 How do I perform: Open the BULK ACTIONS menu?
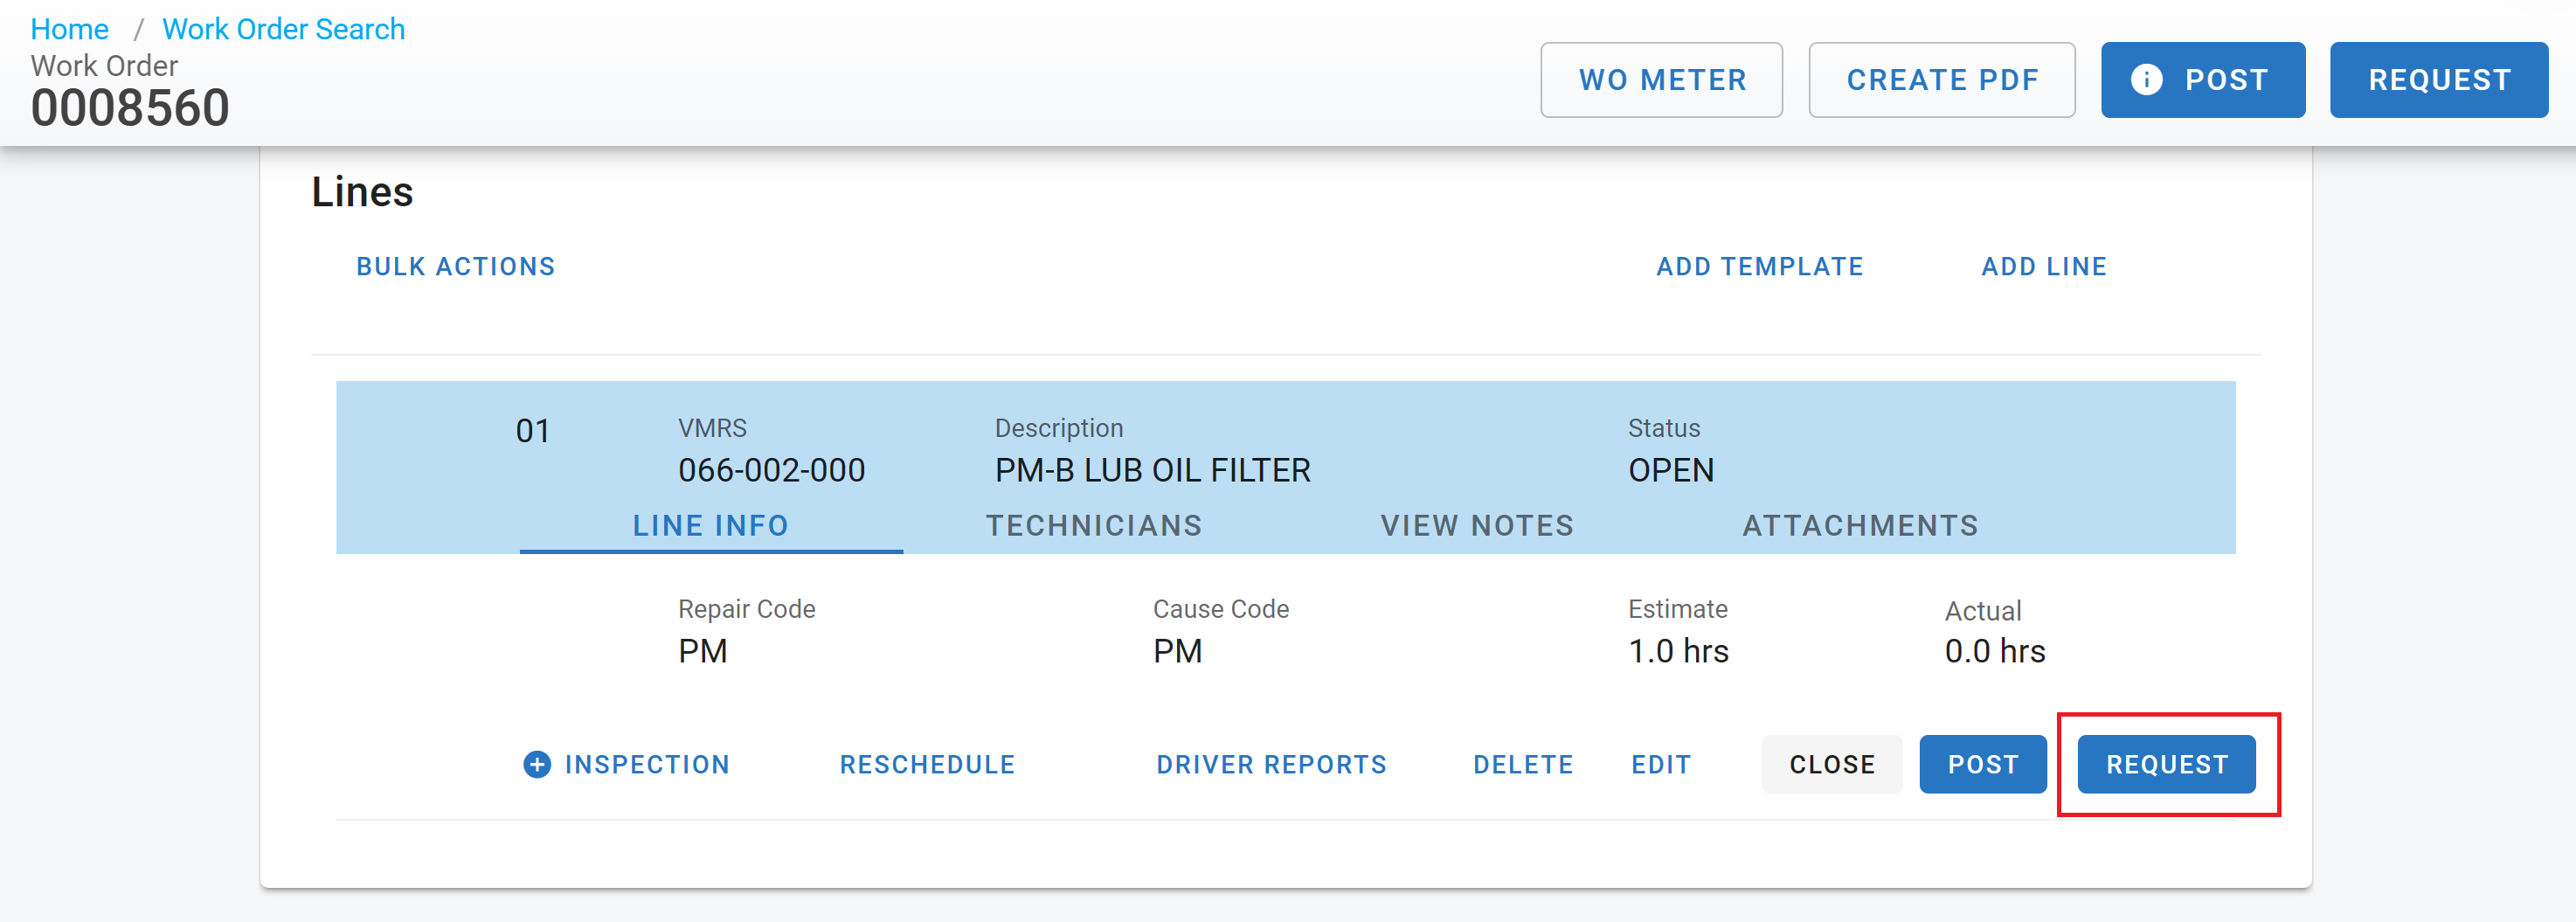pyautogui.click(x=455, y=266)
